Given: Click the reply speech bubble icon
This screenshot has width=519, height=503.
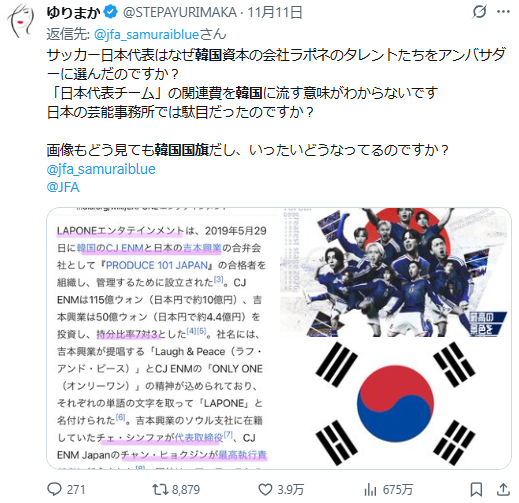Looking at the screenshot, I should tap(54, 489).
